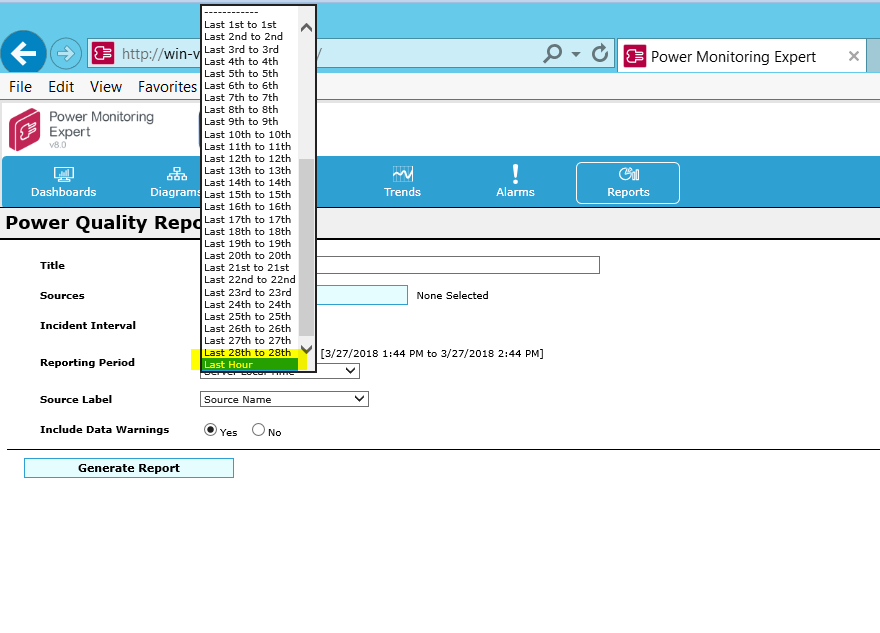Viewport: 880px width, 633px height.
Task: Select Yes for Include Data Warnings
Action: click(210, 430)
